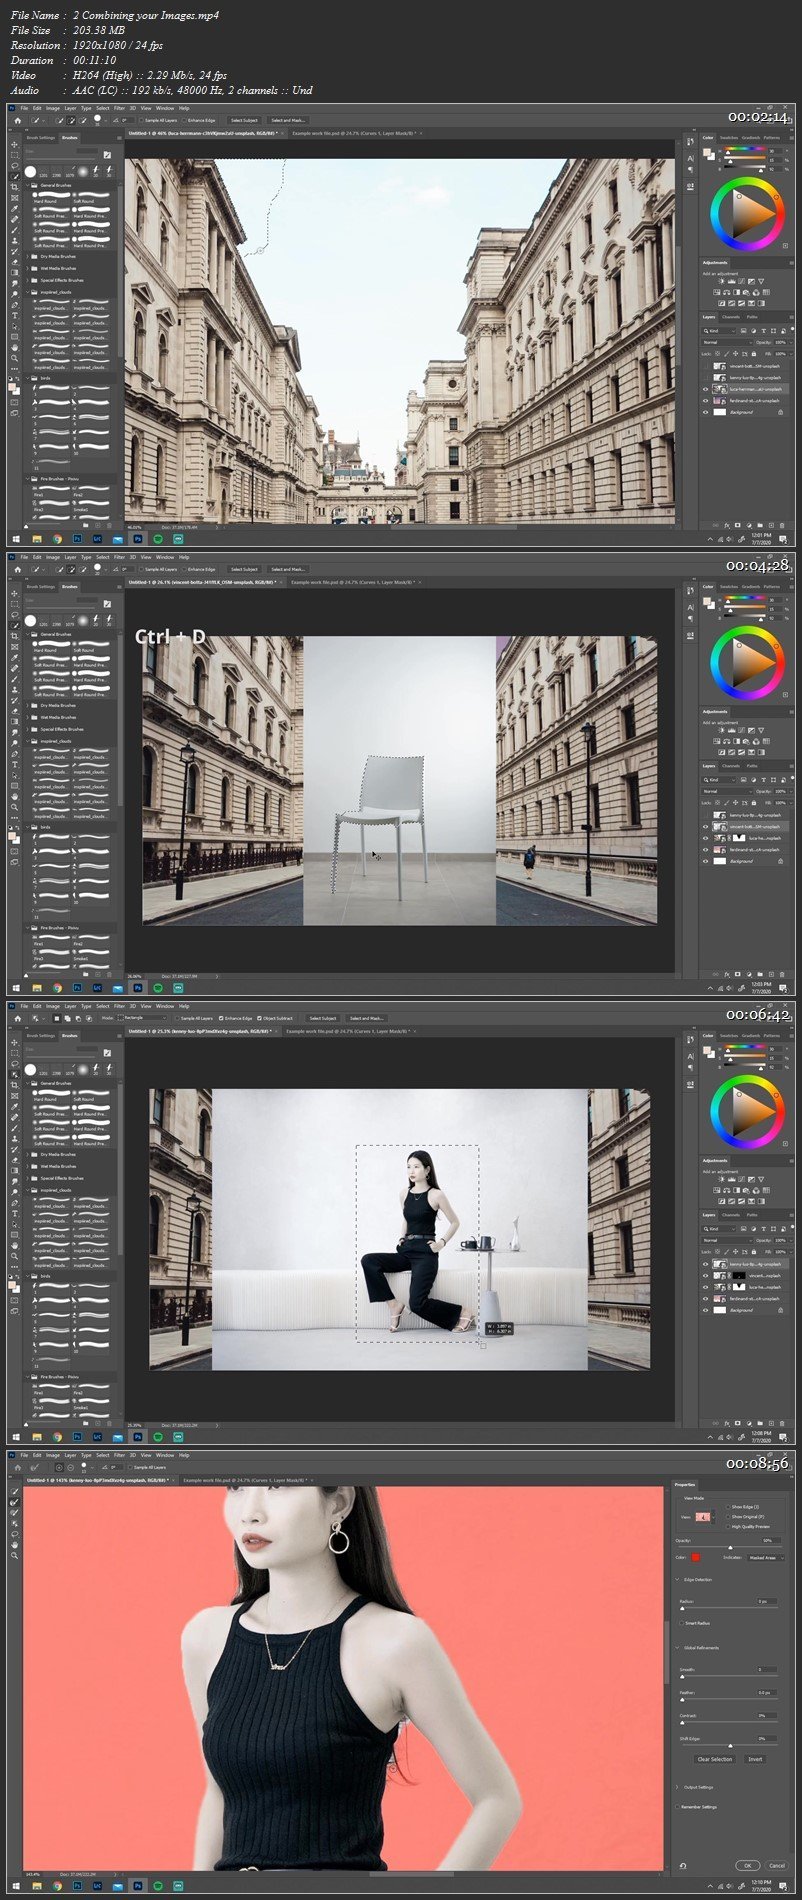Image resolution: width=802 pixels, height=1900 pixels.
Task: Click Home icon in 00:08:56 frame options bar
Action: [x=17, y=1467]
